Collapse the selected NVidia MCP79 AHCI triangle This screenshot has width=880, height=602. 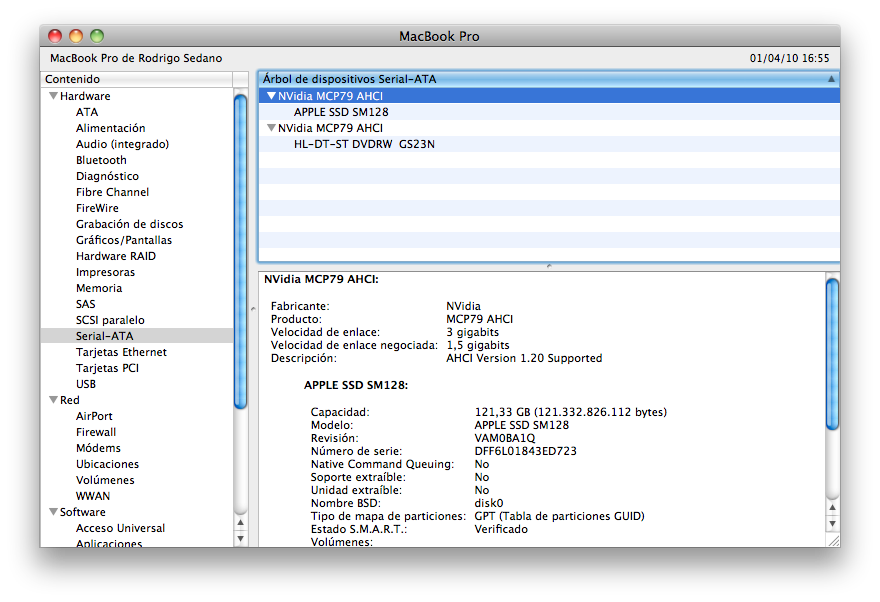(x=271, y=96)
